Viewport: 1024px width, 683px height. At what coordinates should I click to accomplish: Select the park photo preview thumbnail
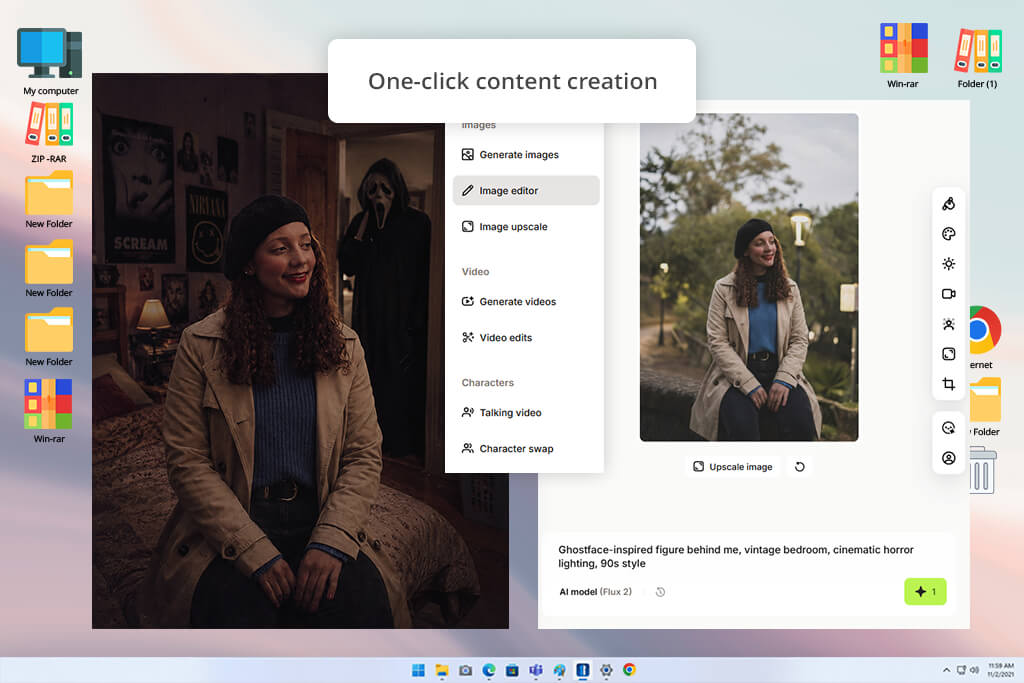[x=748, y=277]
